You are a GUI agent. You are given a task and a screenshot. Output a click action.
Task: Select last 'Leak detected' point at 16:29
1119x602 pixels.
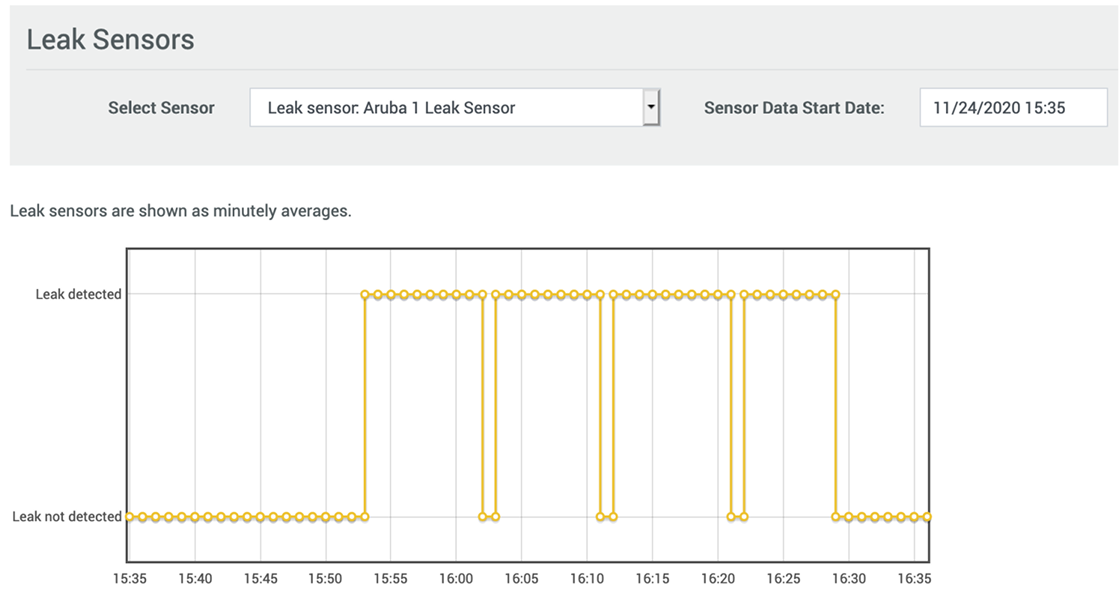(835, 295)
